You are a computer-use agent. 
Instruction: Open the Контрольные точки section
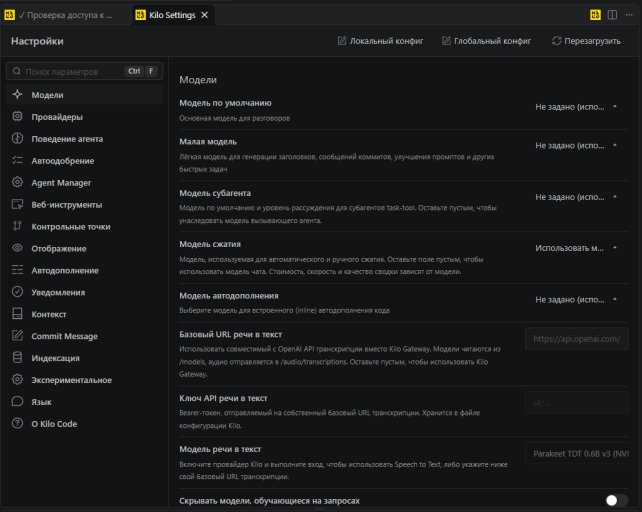click(85, 227)
